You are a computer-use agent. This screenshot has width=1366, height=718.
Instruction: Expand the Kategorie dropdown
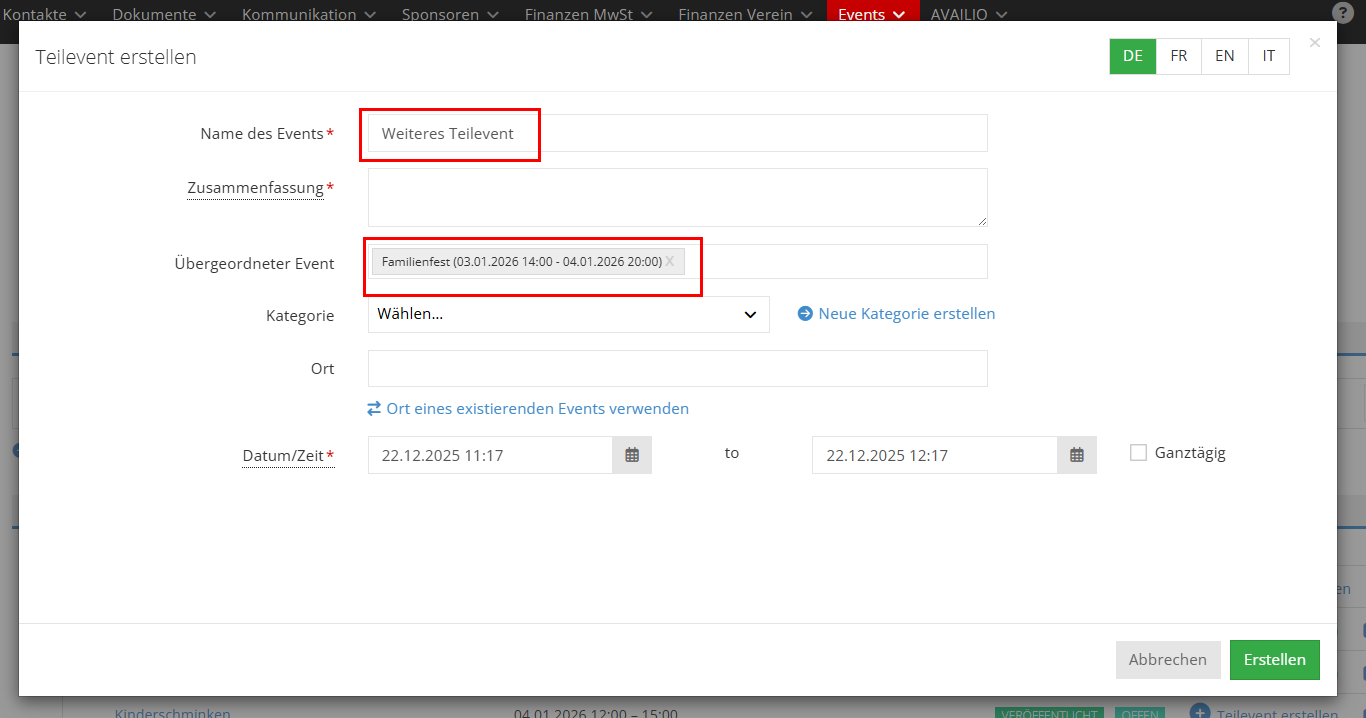(x=568, y=314)
